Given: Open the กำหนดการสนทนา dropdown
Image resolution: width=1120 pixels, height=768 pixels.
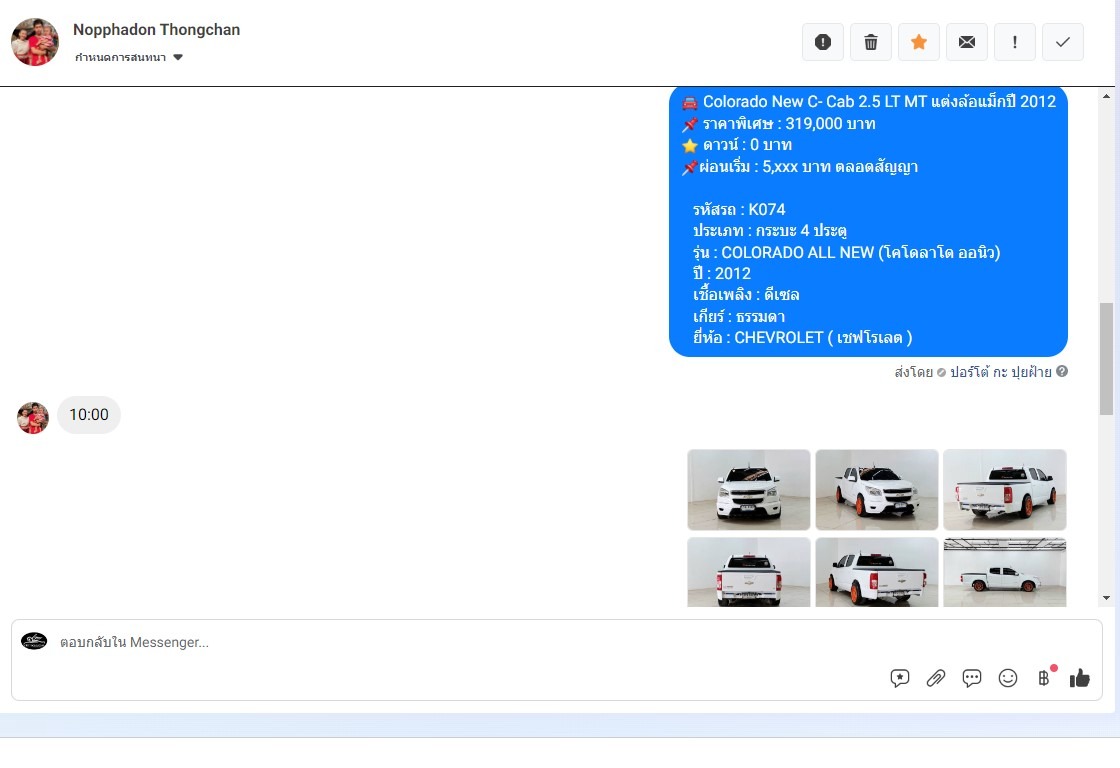Looking at the screenshot, I should (129, 57).
